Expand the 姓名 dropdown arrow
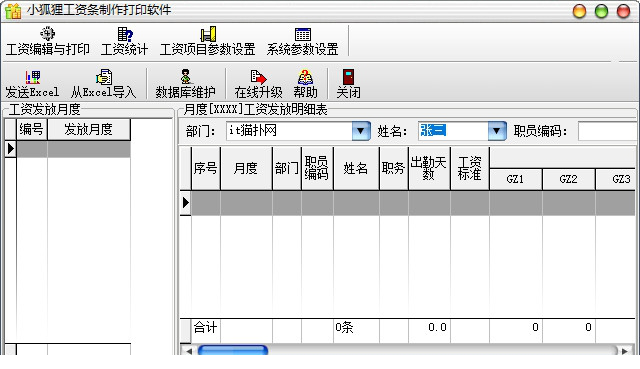This screenshot has height=369, width=640. [497, 131]
